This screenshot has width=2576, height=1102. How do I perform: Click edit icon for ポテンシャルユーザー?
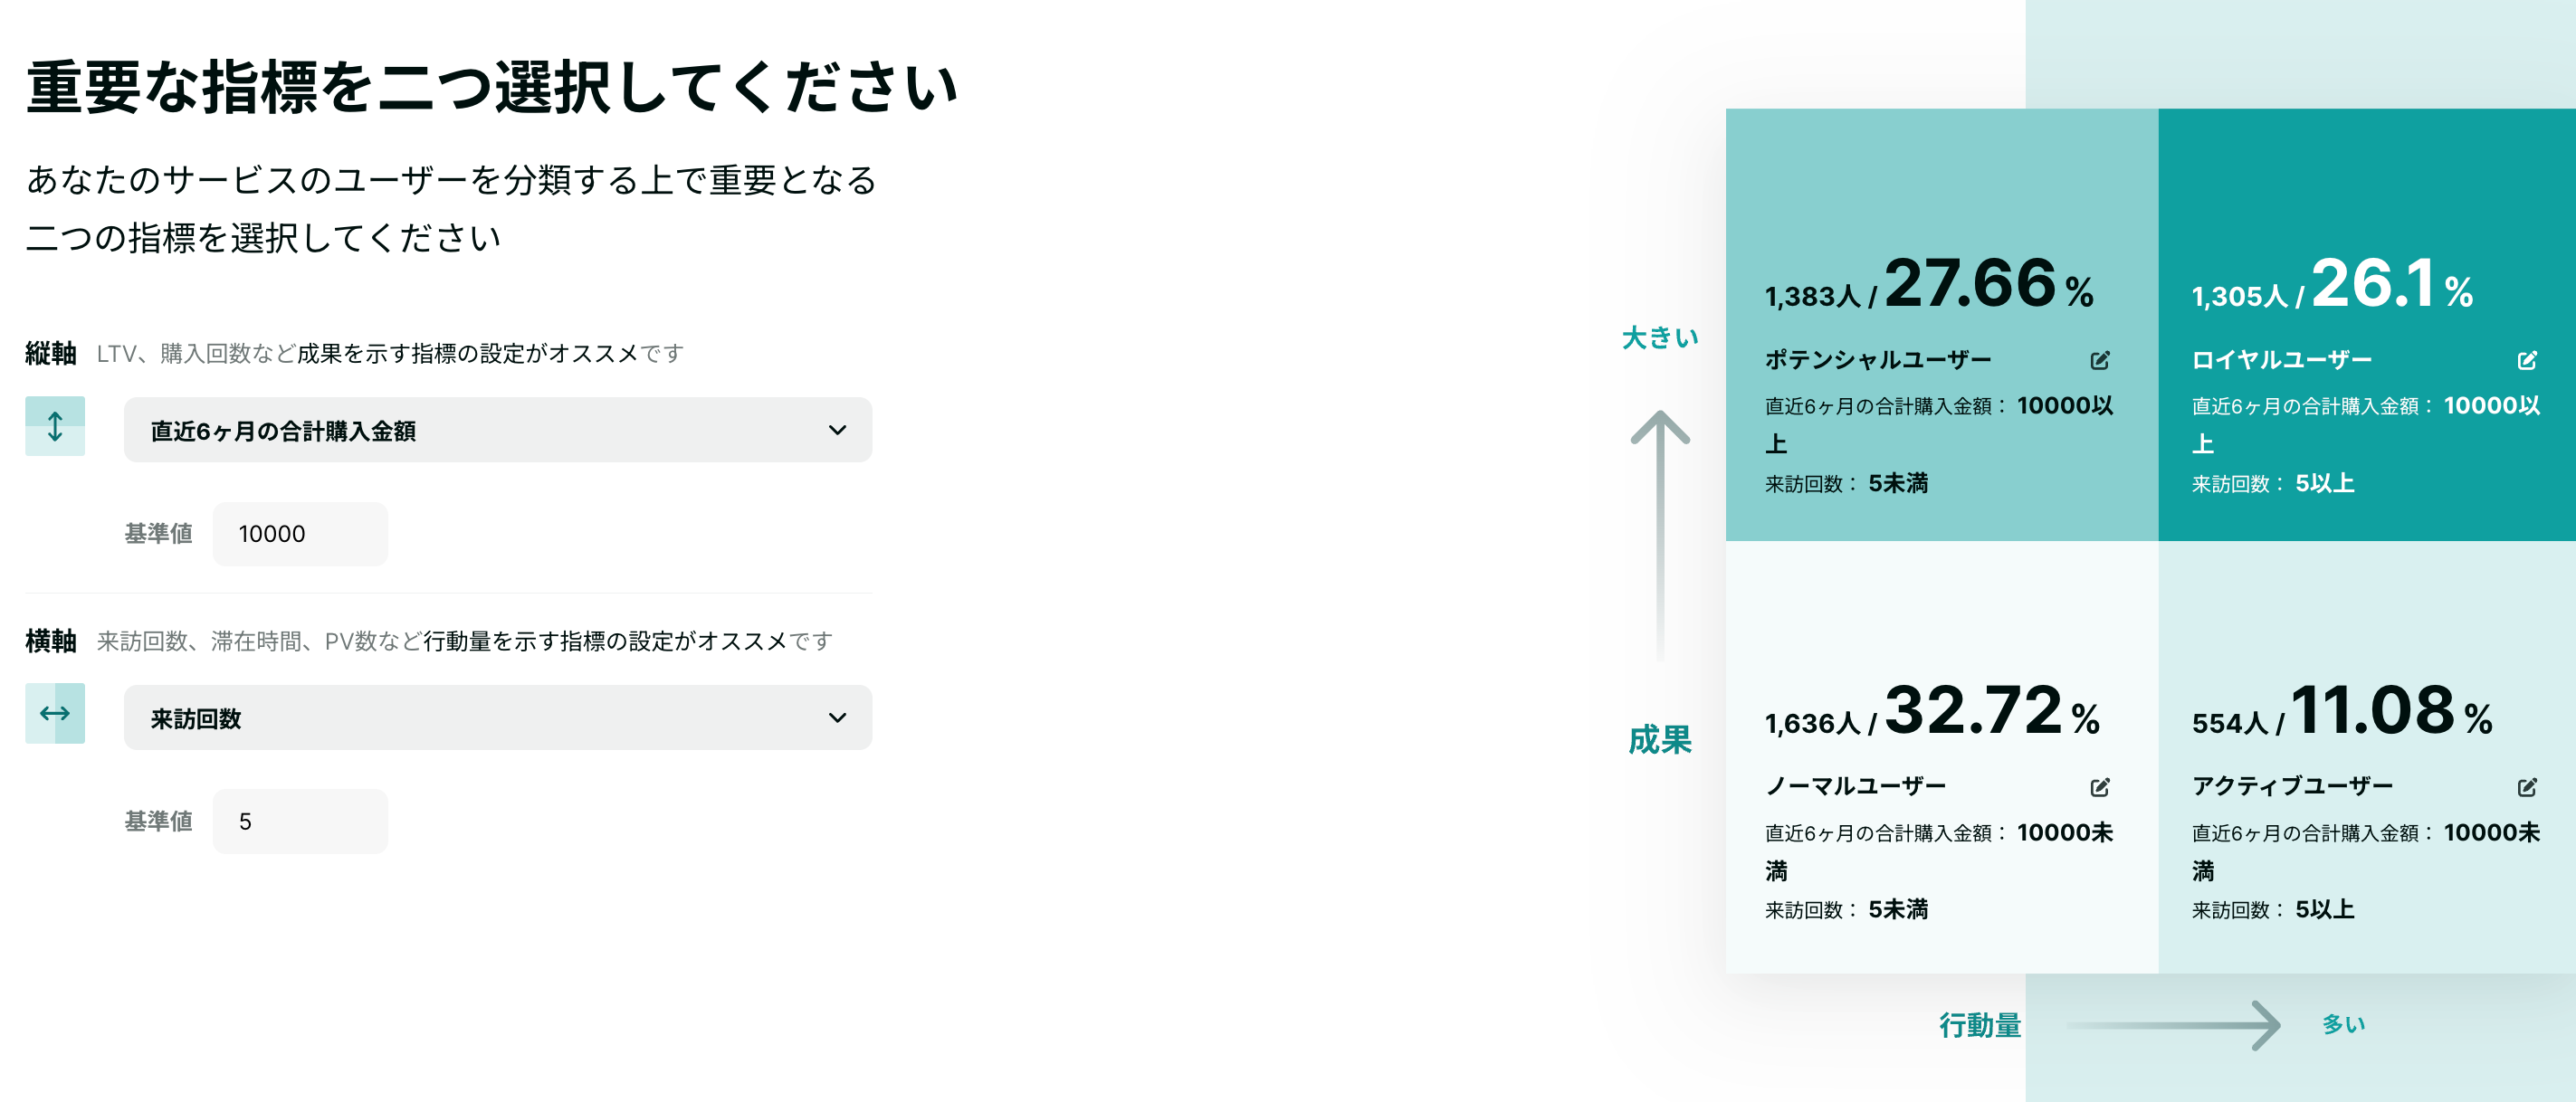[2100, 360]
